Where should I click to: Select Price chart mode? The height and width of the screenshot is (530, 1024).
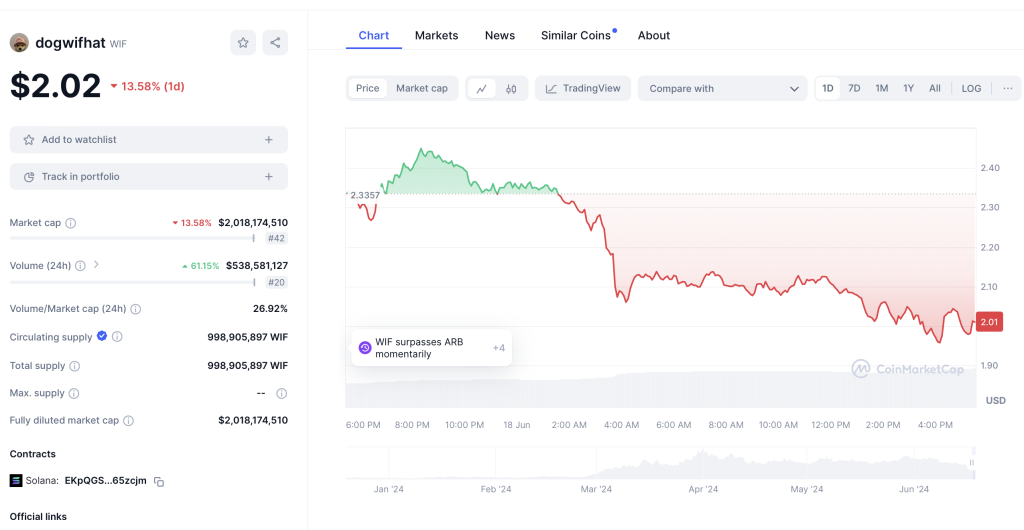point(368,89)
